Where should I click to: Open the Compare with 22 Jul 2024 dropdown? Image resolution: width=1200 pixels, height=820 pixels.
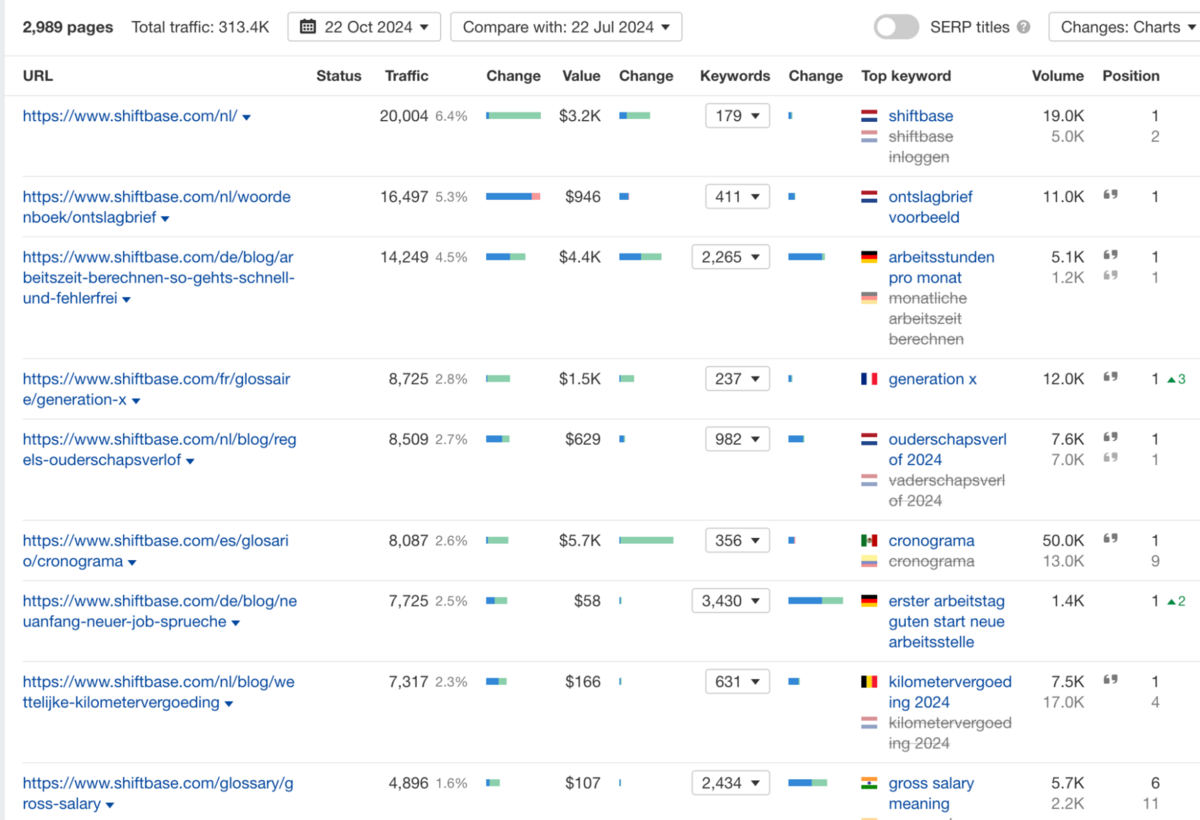click(566, 27)
